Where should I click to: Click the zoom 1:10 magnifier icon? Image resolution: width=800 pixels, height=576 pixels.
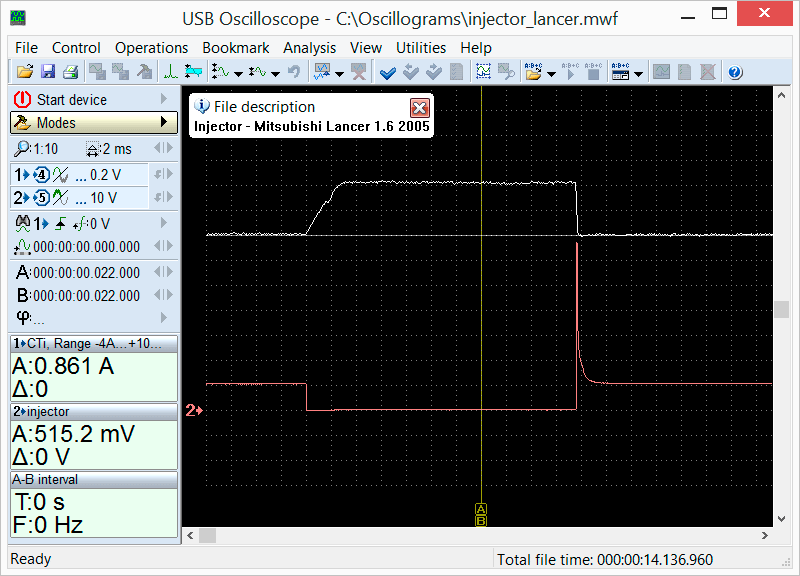click(23, 149)
